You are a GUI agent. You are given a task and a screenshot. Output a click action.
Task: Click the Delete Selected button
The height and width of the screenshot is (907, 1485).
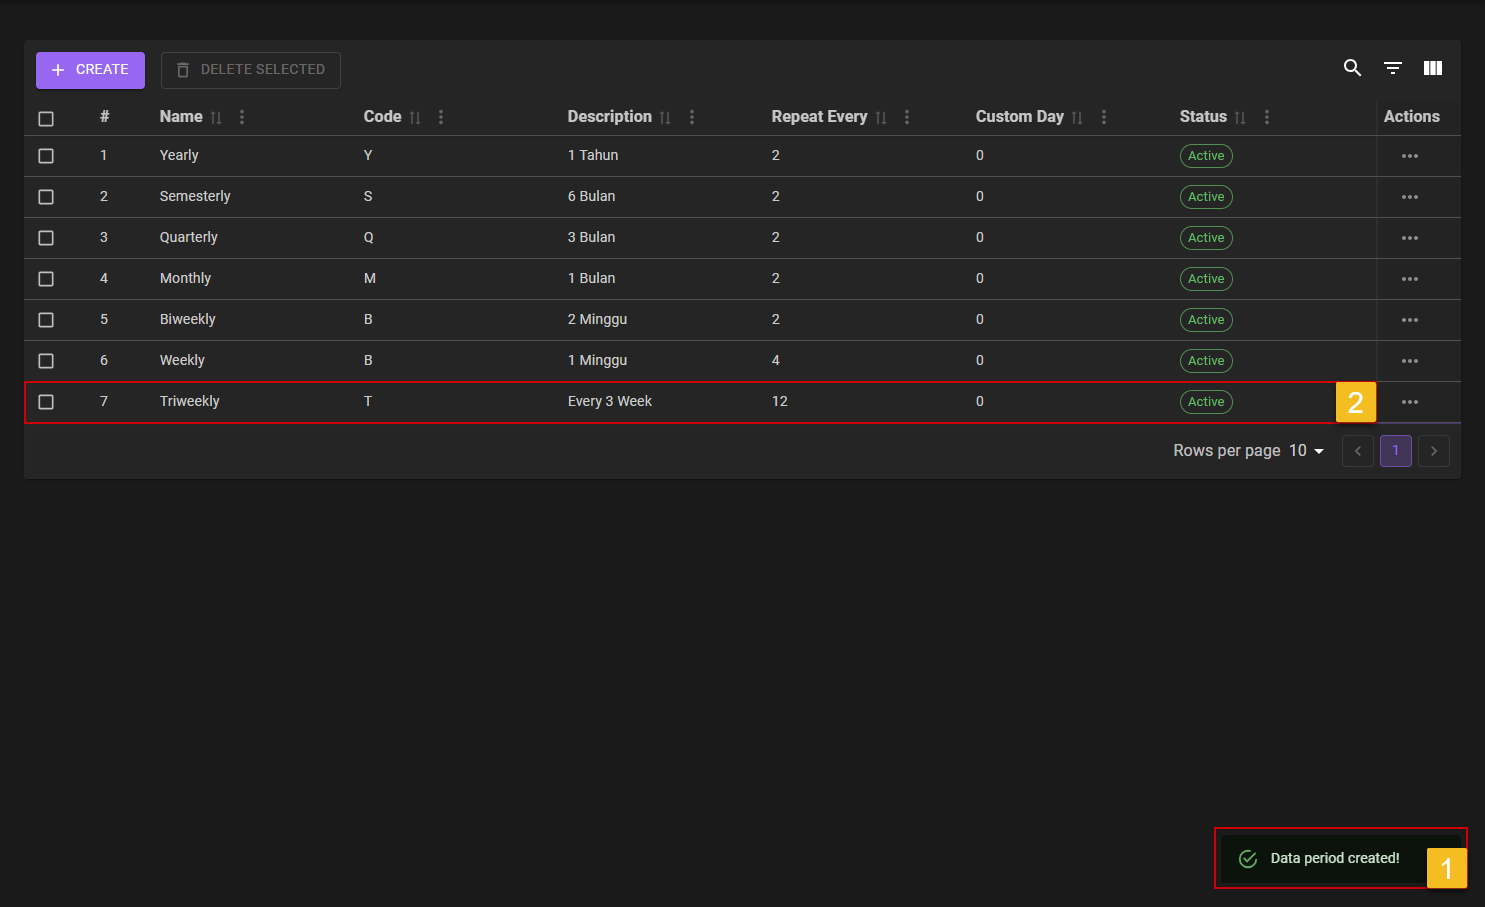(x=251, y=70)
